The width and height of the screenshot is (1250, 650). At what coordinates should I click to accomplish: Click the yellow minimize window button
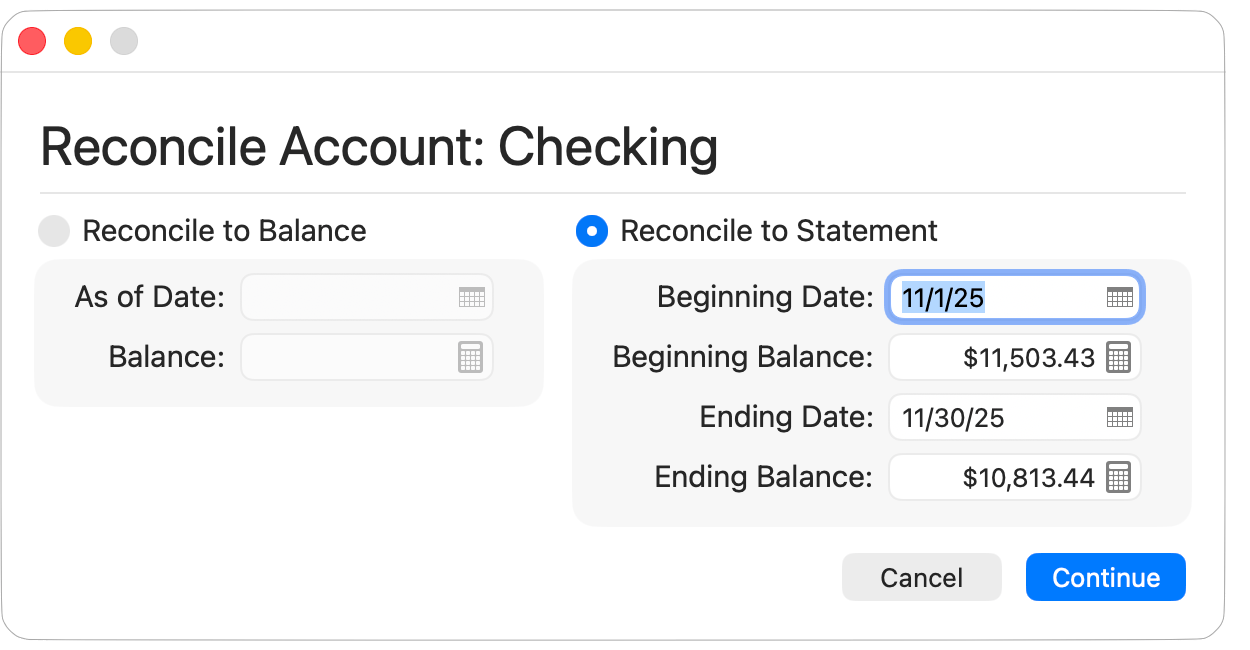point(77,41)
